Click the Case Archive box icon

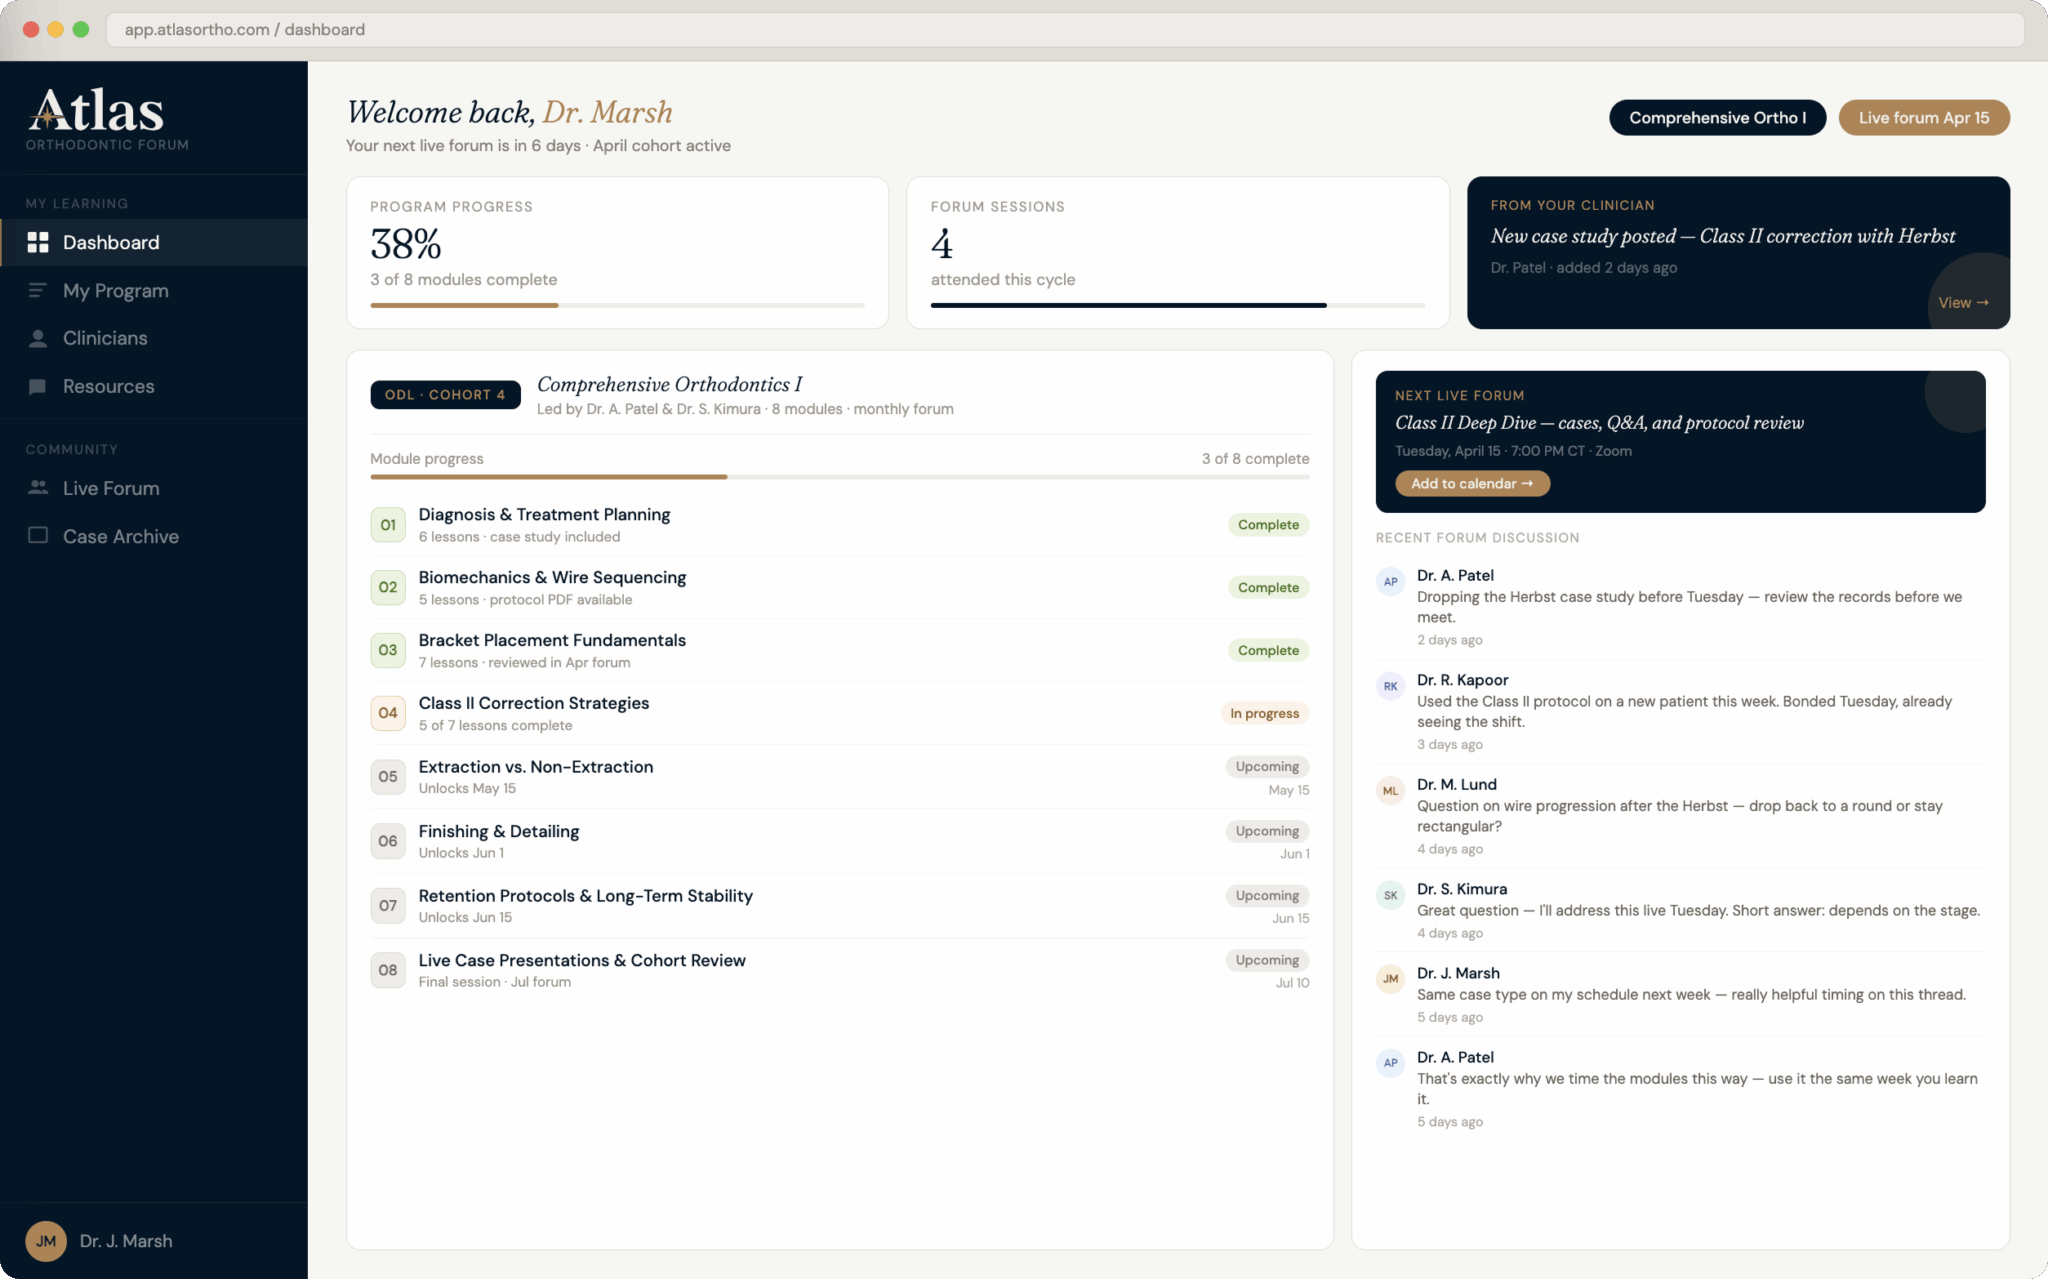[38, 536]
